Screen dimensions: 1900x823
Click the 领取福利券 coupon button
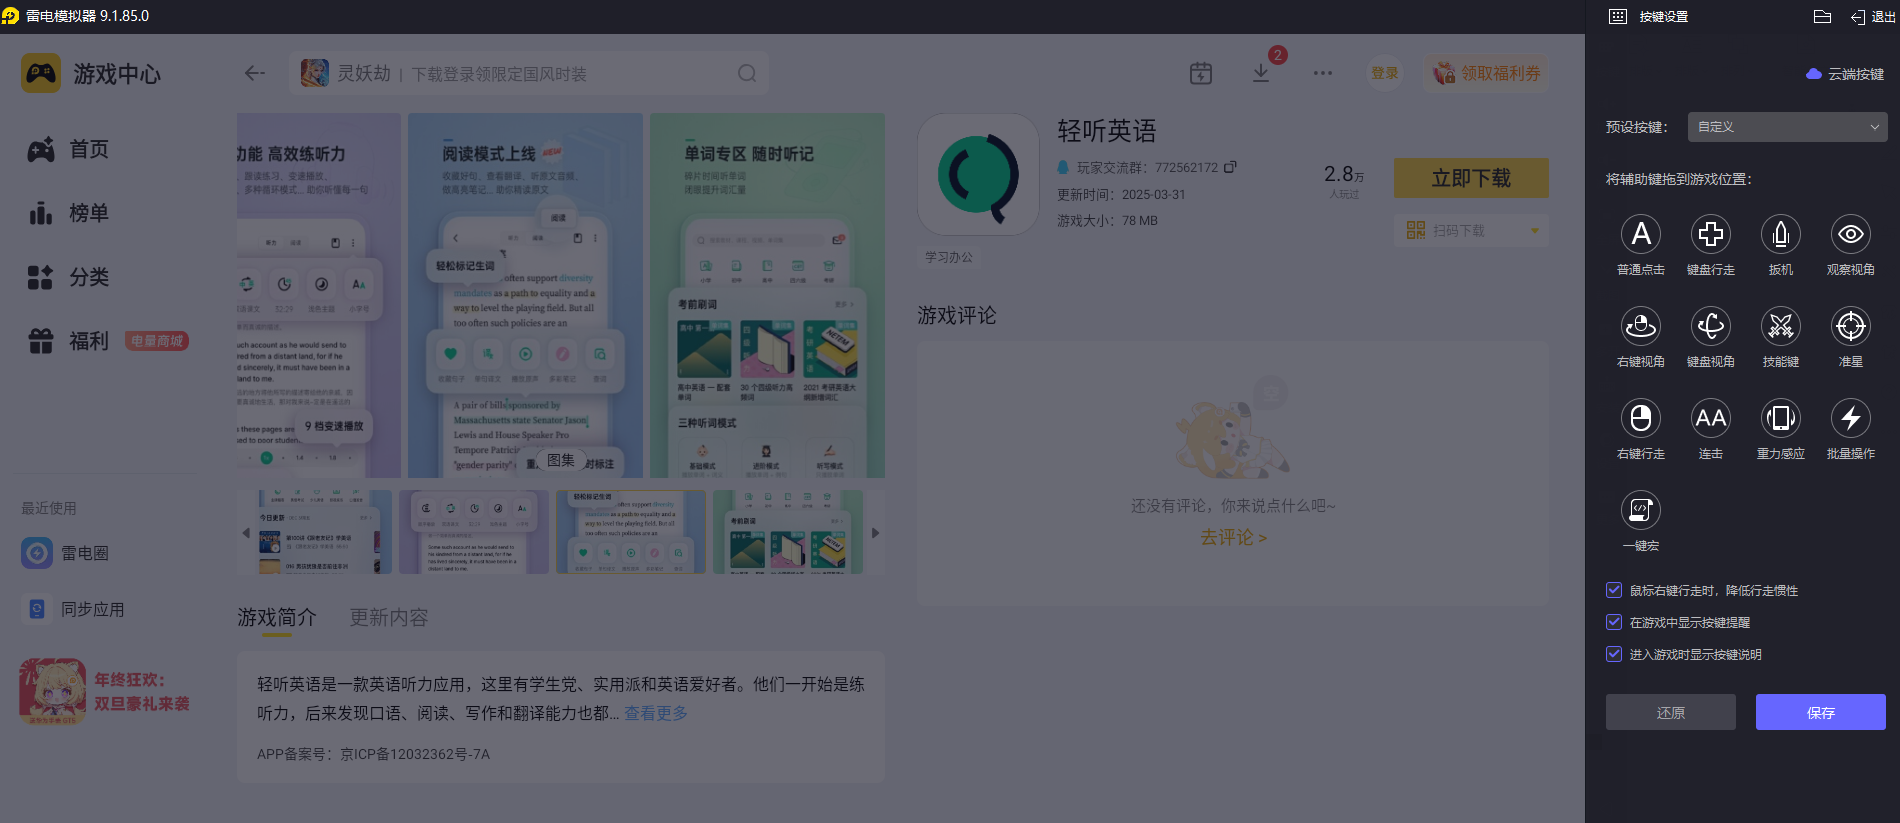(x=1487, y=73)
